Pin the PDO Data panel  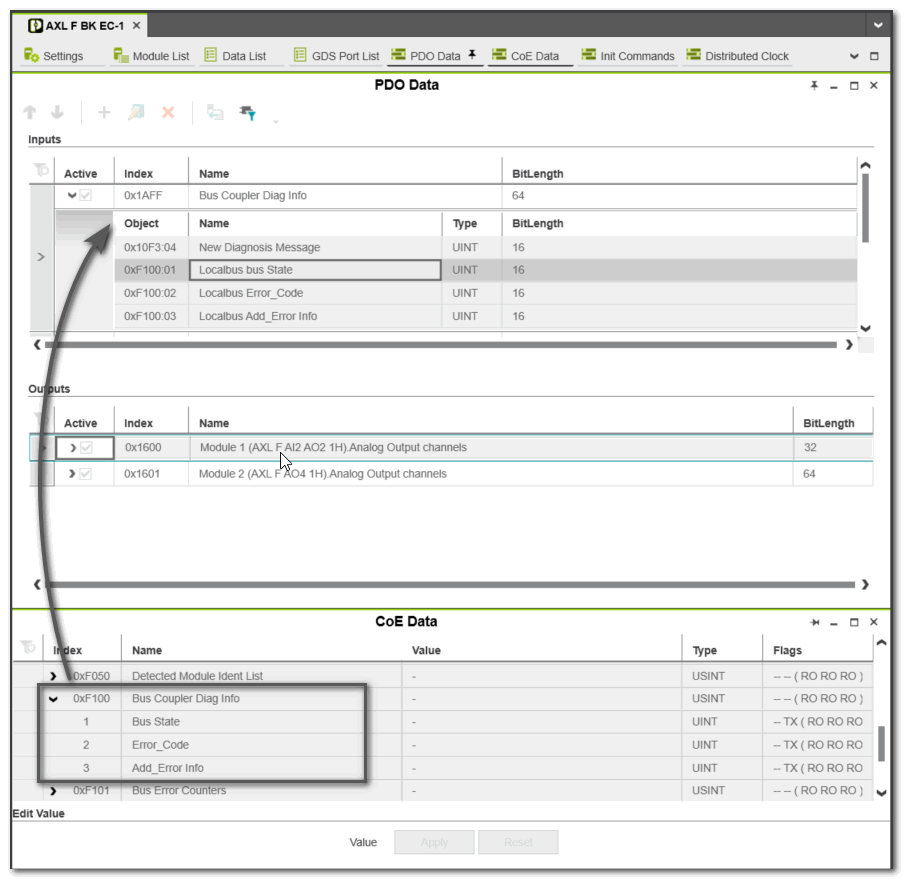pyautogui.click(x=814, y=86)
